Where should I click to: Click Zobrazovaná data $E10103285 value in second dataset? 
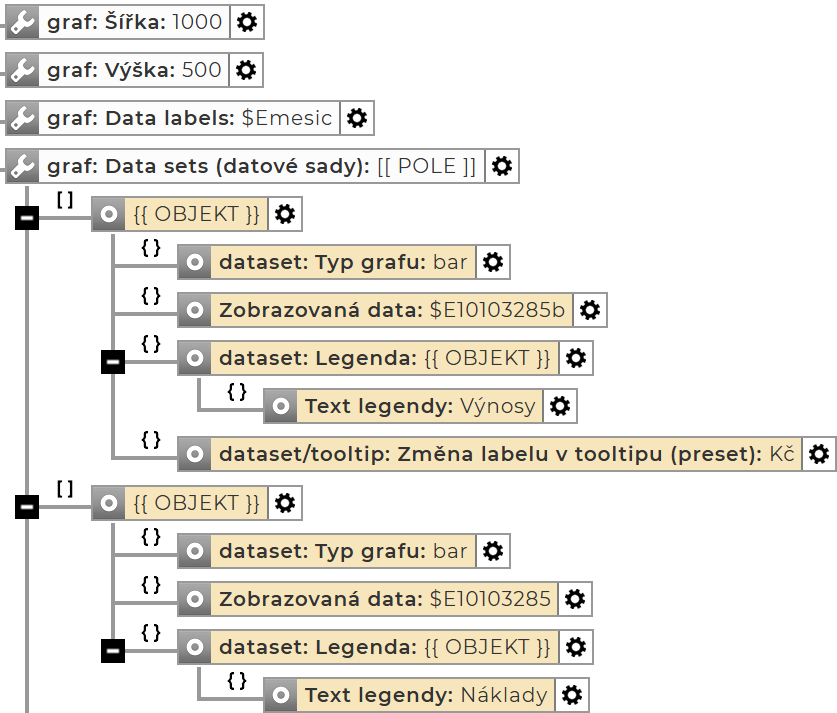490,599
